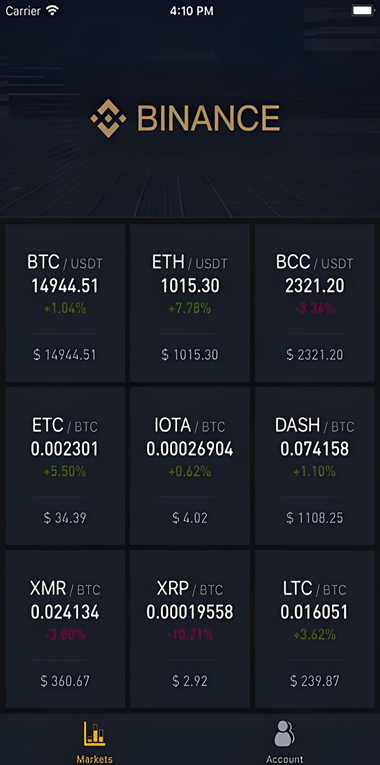Open the XRP / BTC market tile

[190, 628]
